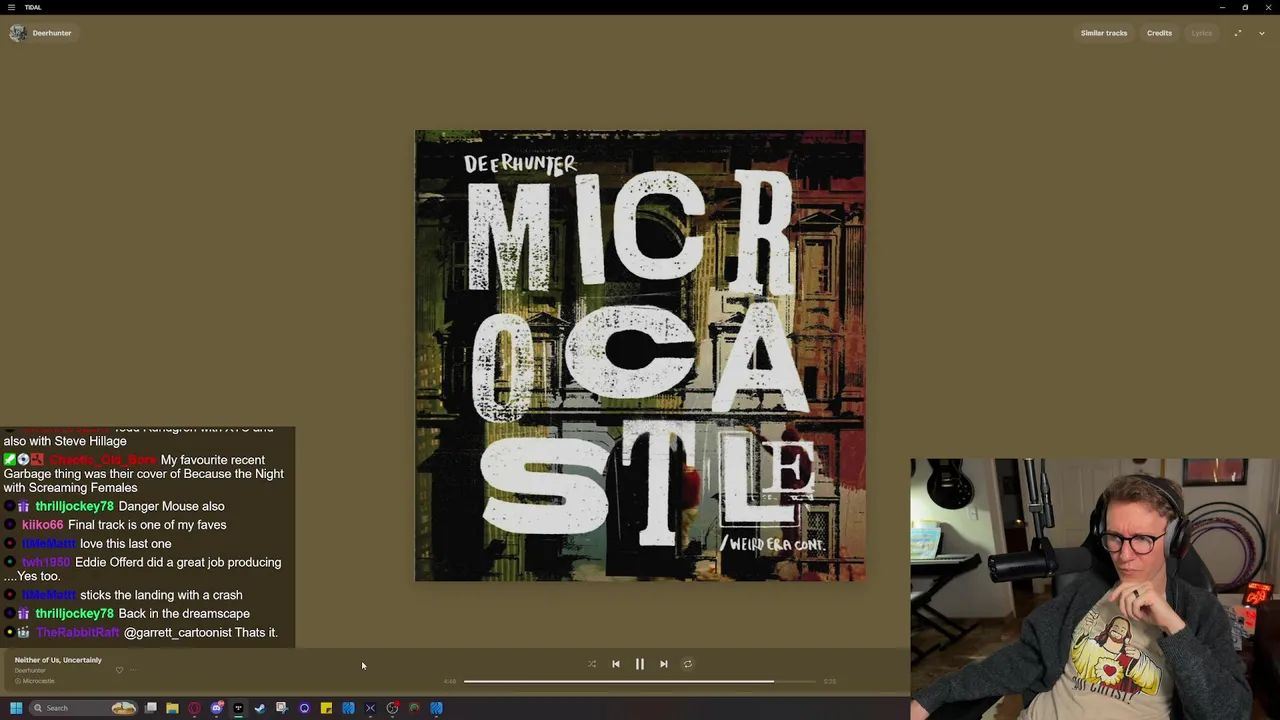
Task: Collapse the now playing view
Action: coord(1262,33)
